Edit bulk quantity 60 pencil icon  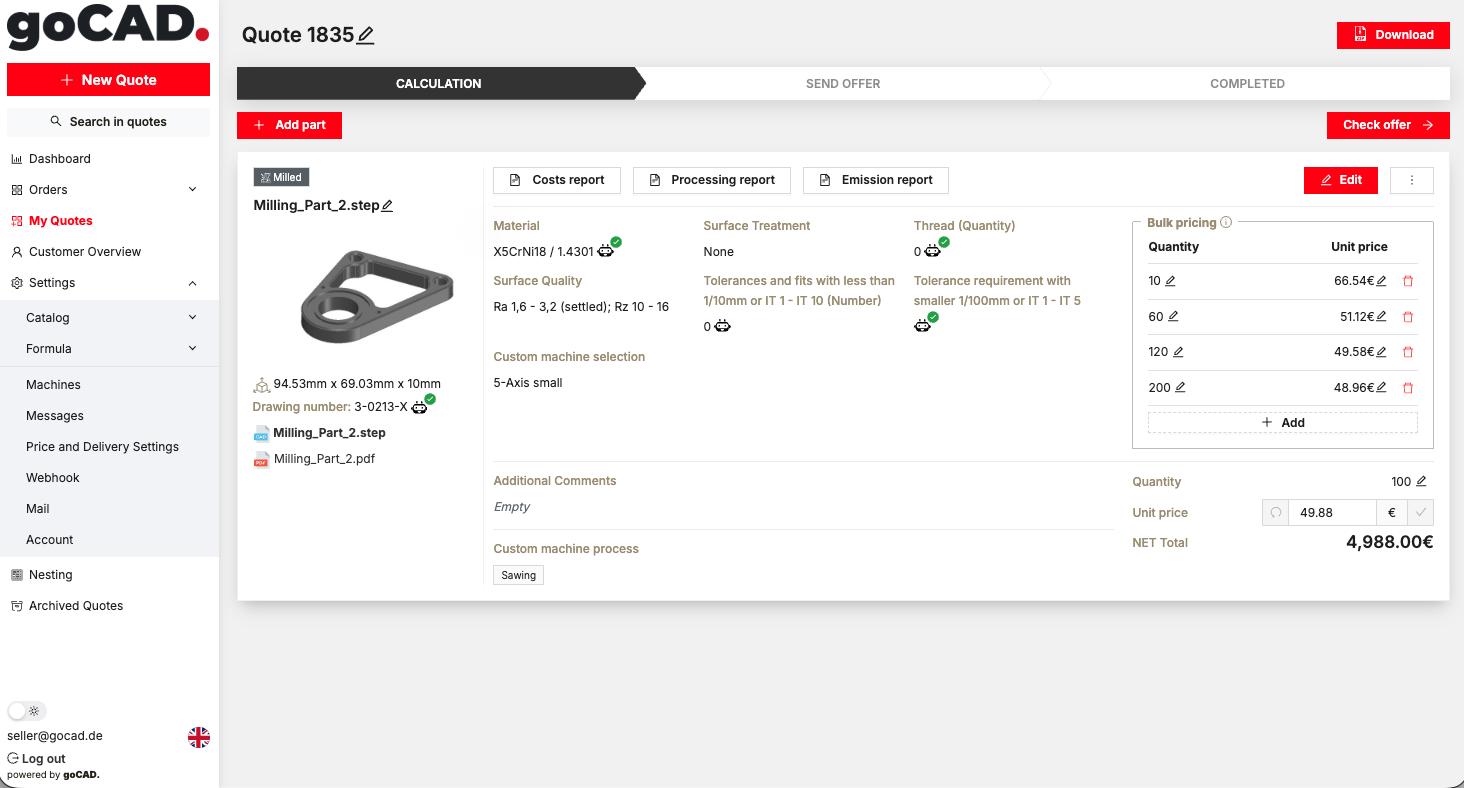tap(1174, 316)
